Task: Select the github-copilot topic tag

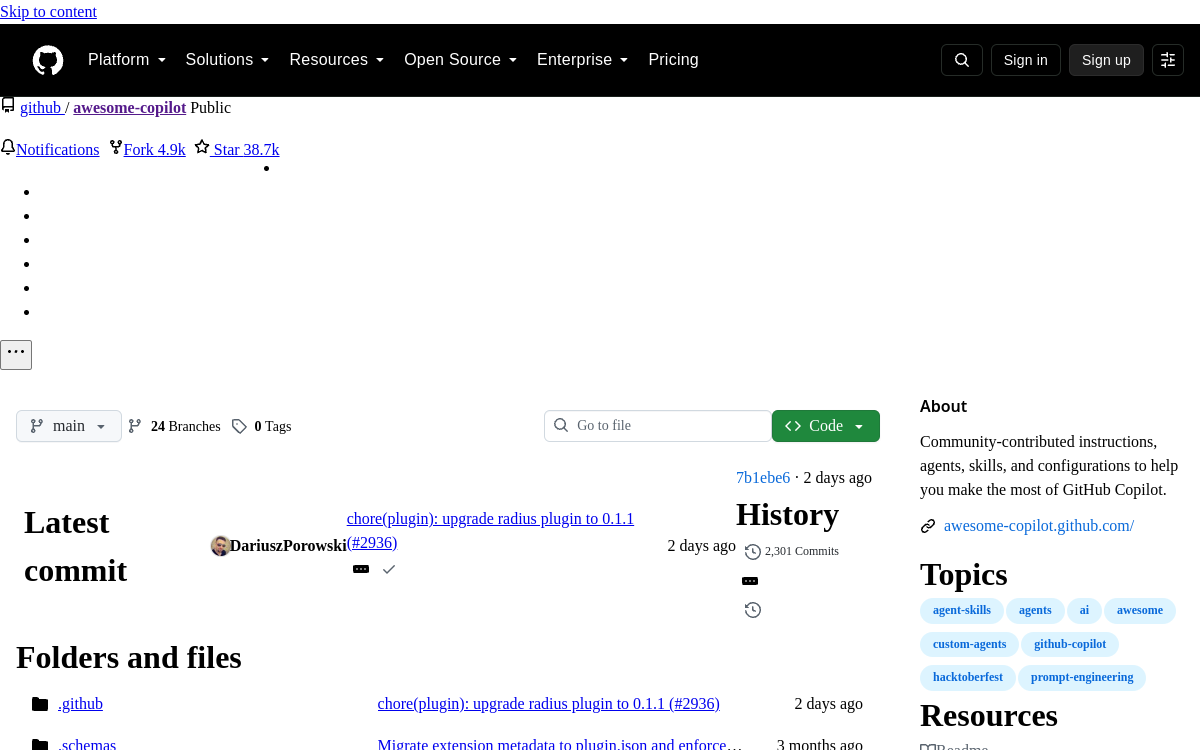Action: (x=1070, y=644)
